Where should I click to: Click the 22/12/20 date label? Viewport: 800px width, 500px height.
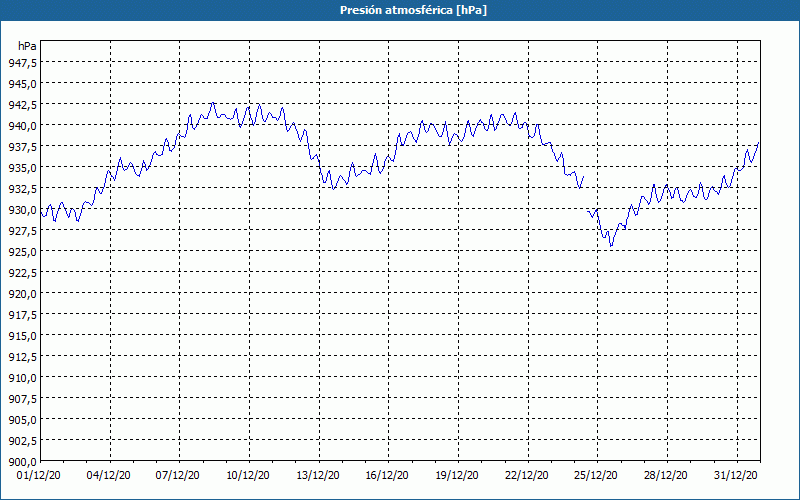click(527, 475)
